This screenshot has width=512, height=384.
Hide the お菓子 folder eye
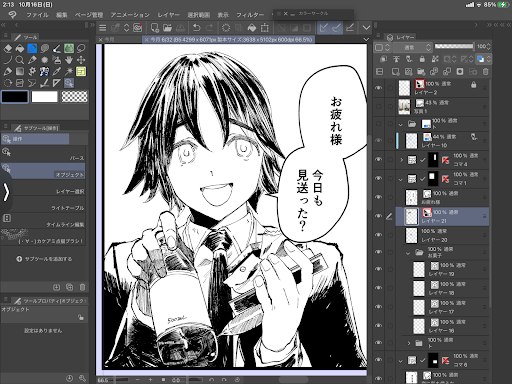click(378, 252)
